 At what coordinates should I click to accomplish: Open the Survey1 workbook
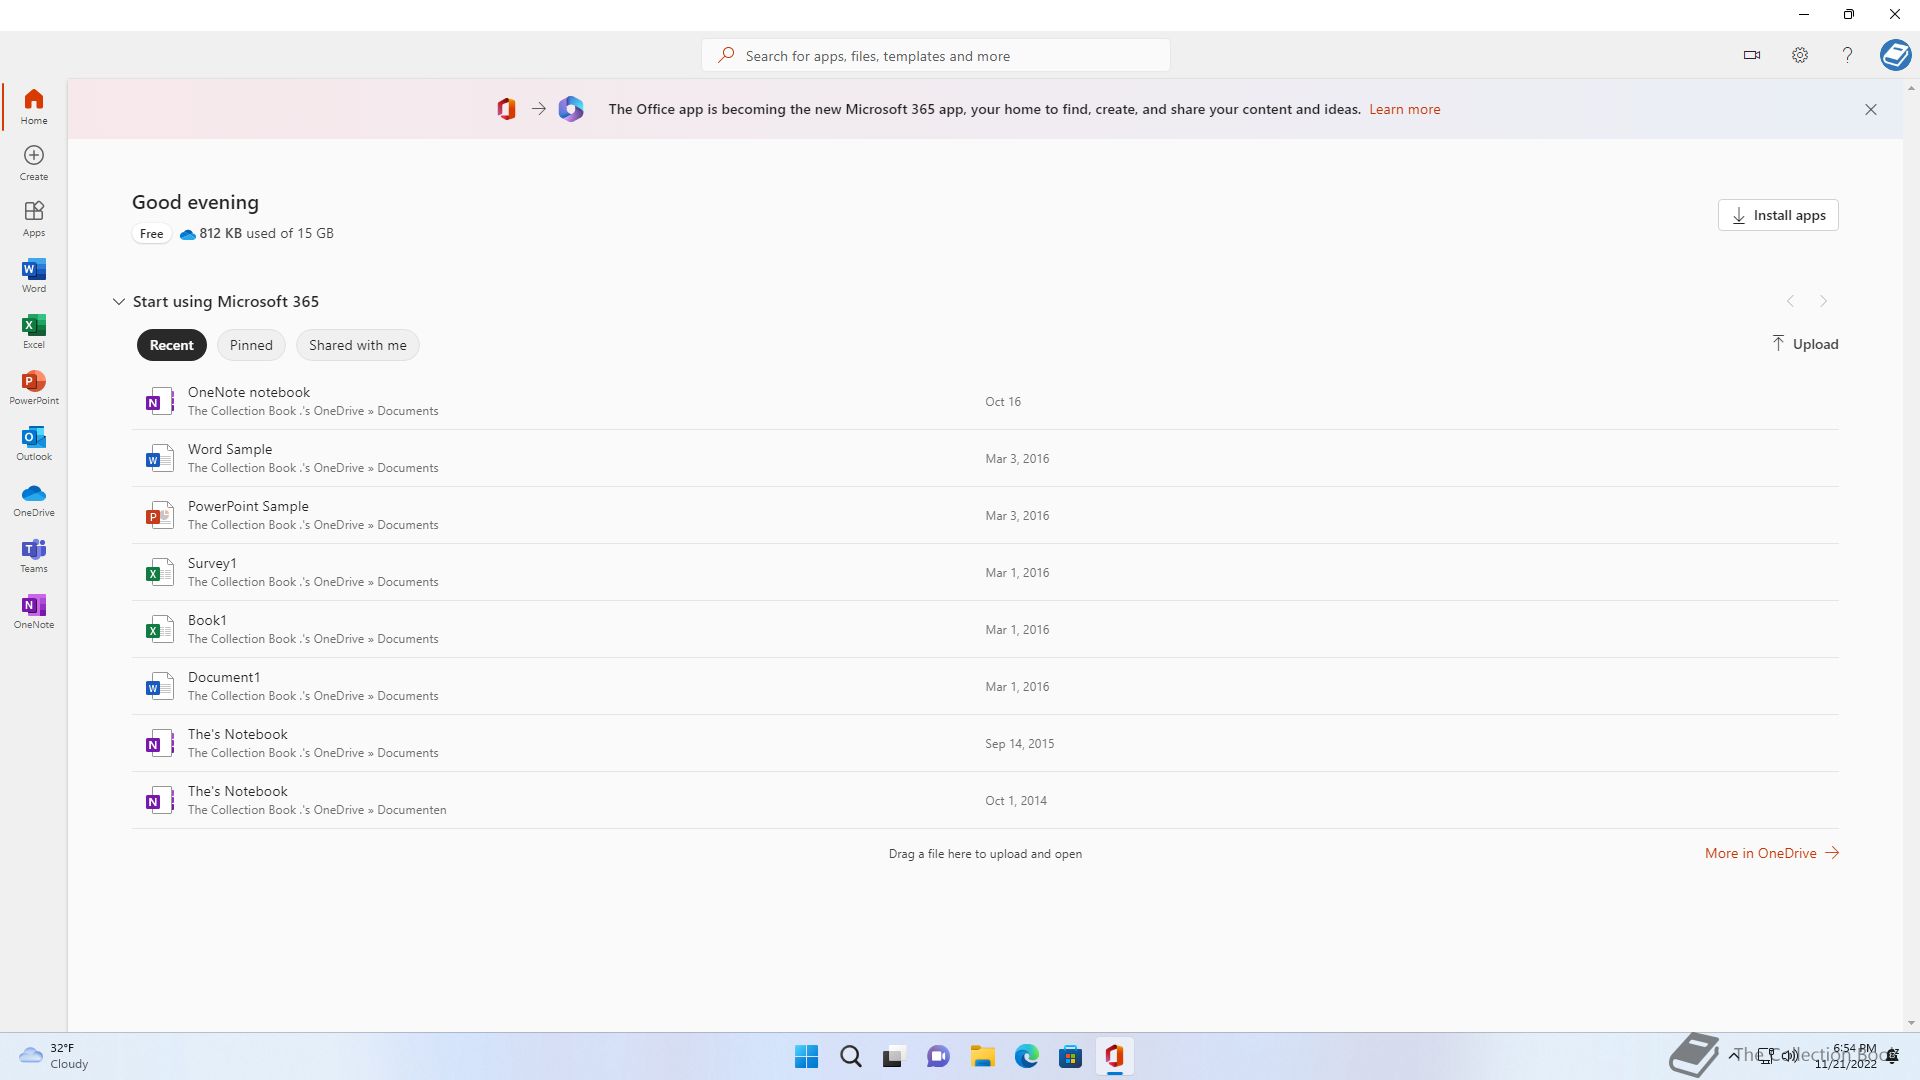click(212, 563)
